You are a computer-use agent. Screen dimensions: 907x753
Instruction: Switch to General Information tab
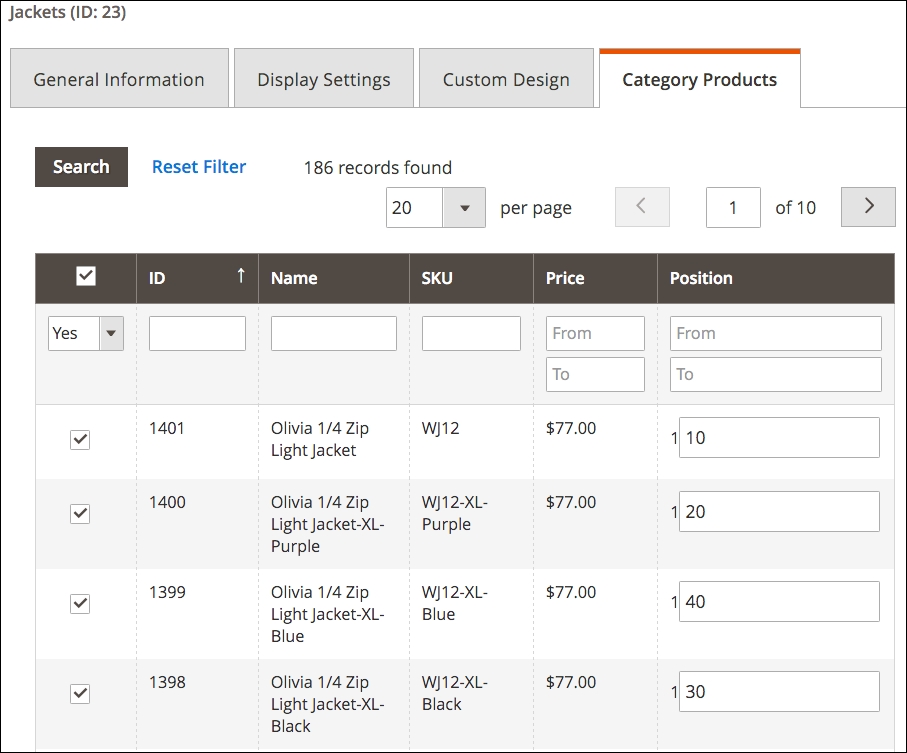click(x=119, y=80)
